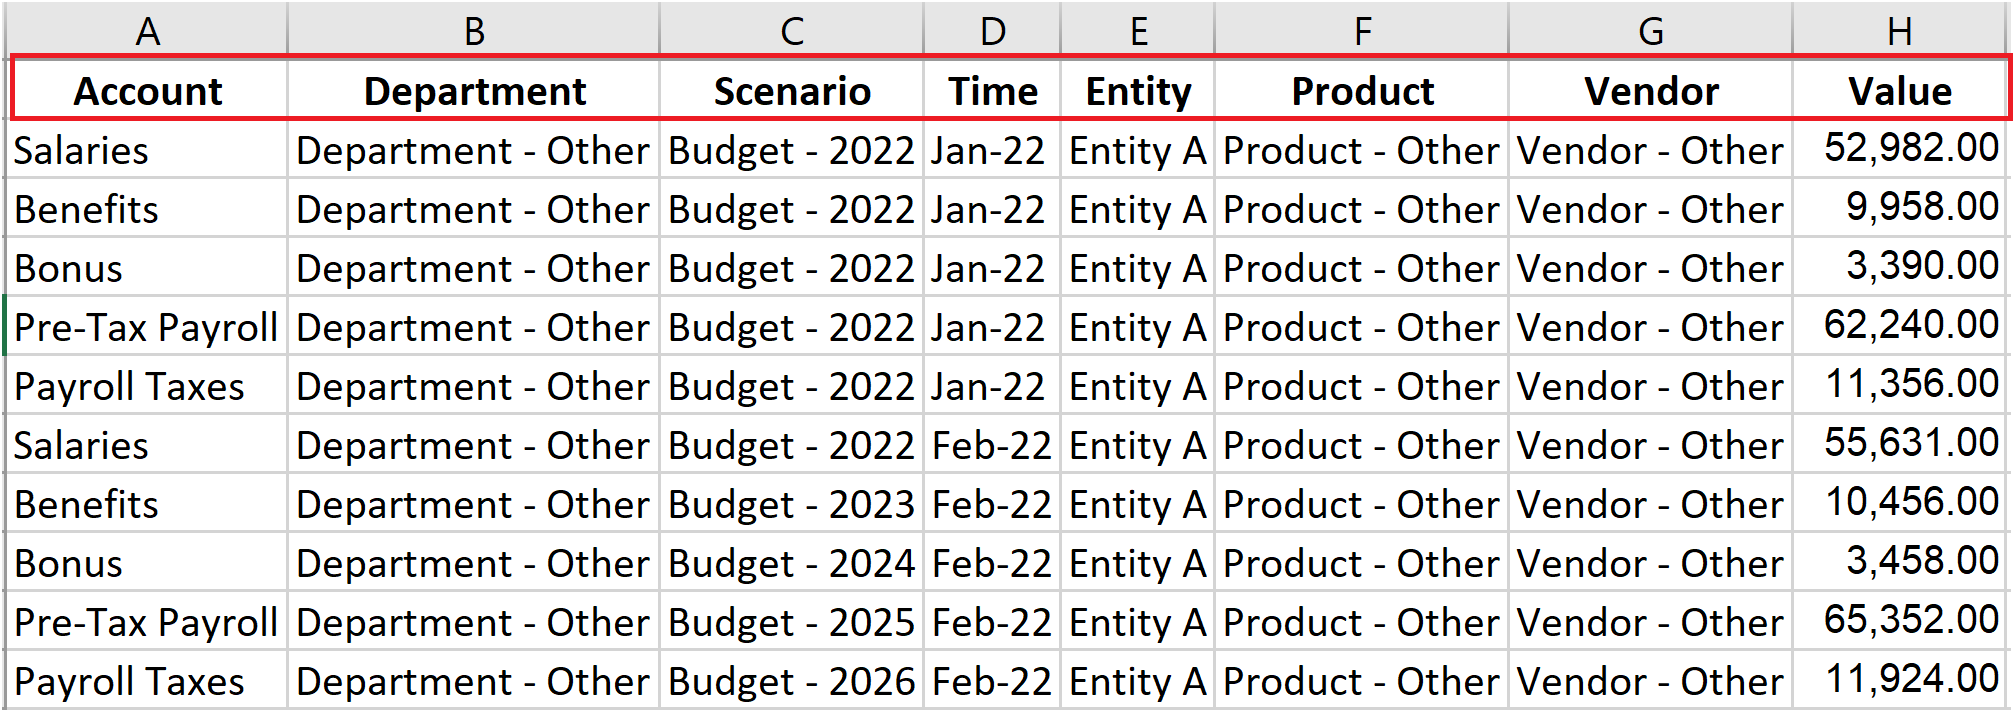
Task: Click the Product header cell
Action: [1362, 91]
